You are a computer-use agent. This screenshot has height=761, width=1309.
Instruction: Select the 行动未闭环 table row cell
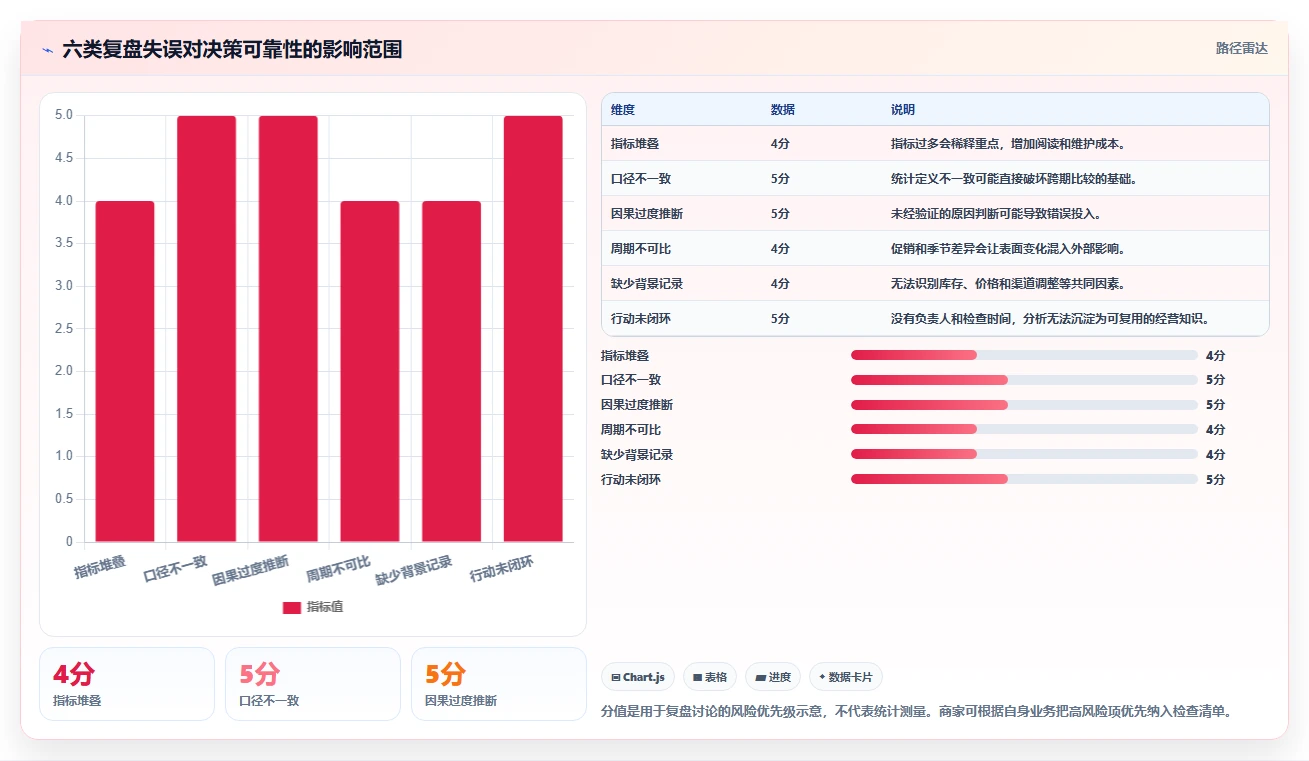641,319
